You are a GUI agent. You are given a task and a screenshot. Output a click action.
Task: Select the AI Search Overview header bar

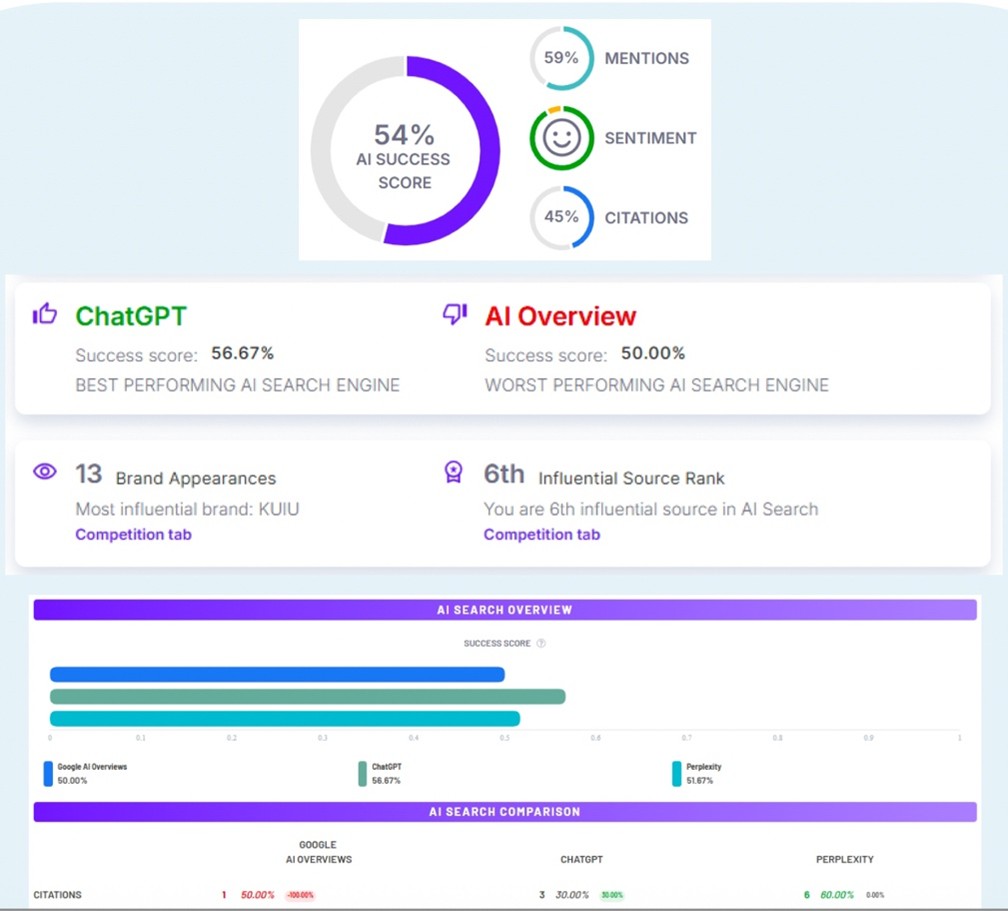(x=504, y=610)
